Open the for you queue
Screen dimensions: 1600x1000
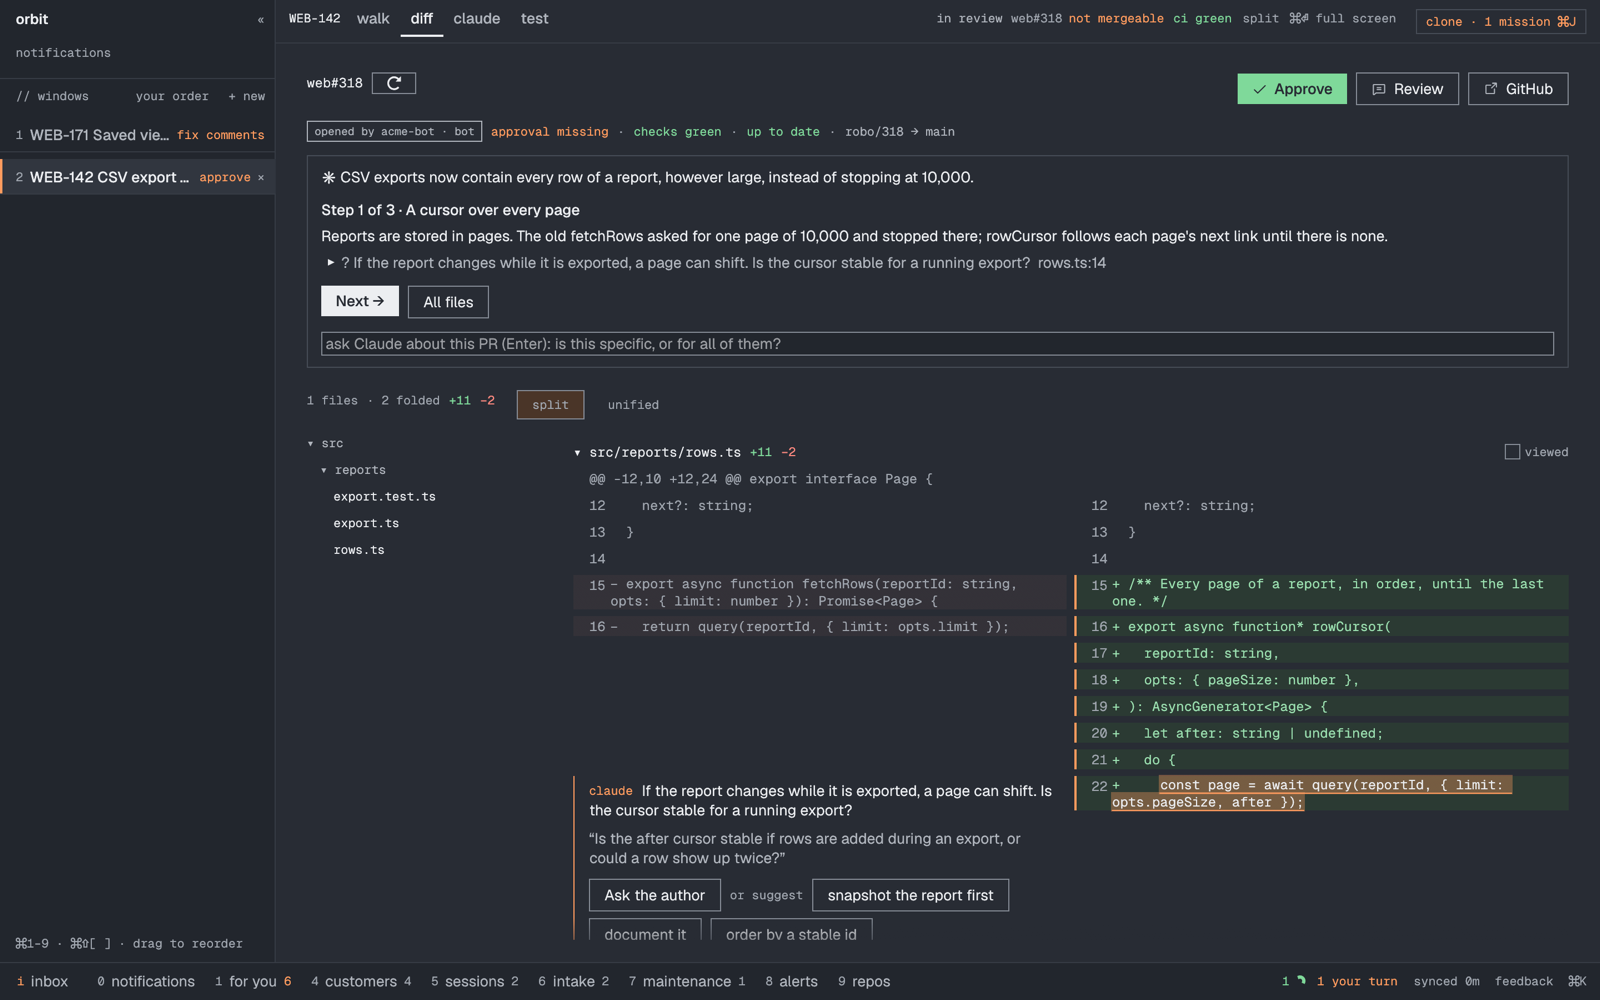253,982
